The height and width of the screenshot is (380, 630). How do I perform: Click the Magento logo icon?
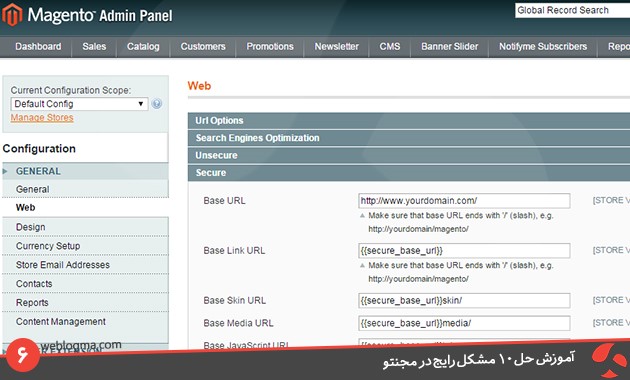tap(12, 14)
